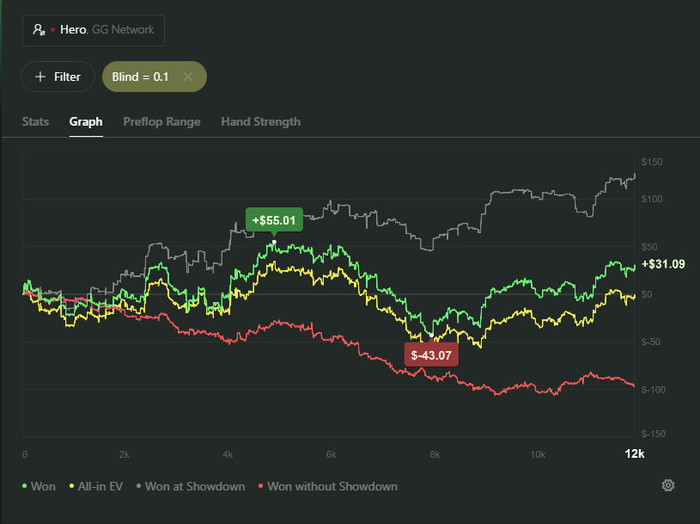
Task: Remove the Blind = 0.1 filter with X
Action: click(188, 77)
